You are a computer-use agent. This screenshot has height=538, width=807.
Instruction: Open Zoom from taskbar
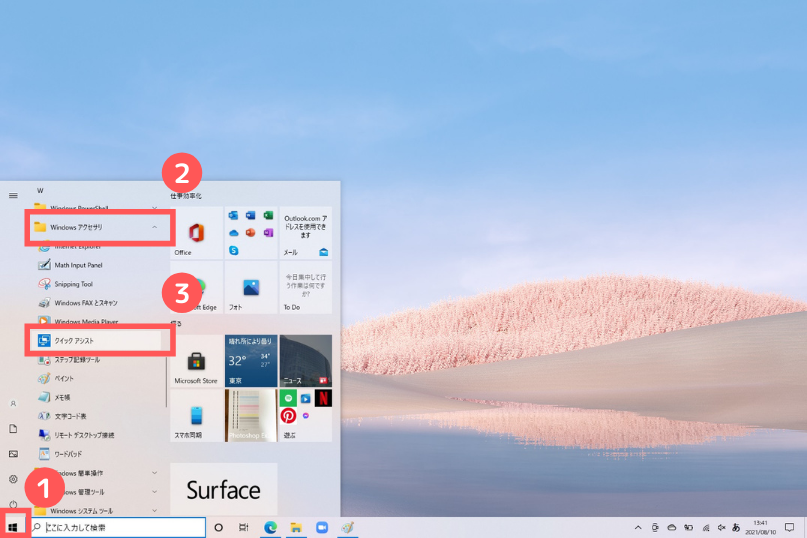click(322, 527)
